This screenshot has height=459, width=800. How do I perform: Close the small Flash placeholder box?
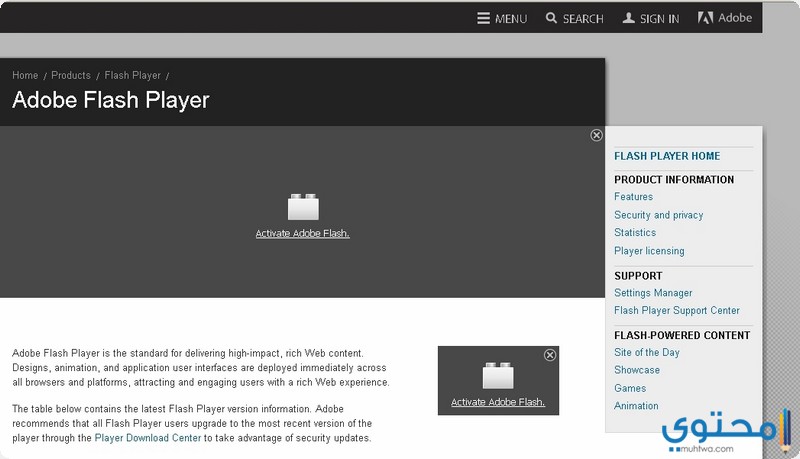pyautogui.click(x=549, y=355)
